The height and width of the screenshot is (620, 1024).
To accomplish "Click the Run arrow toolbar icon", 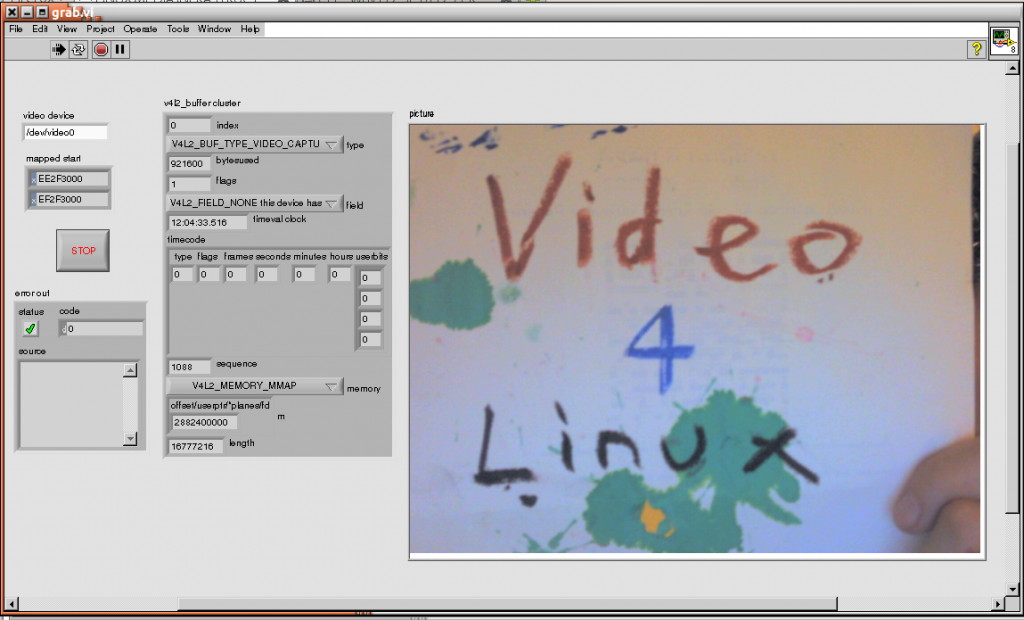I will click(58, 49).
